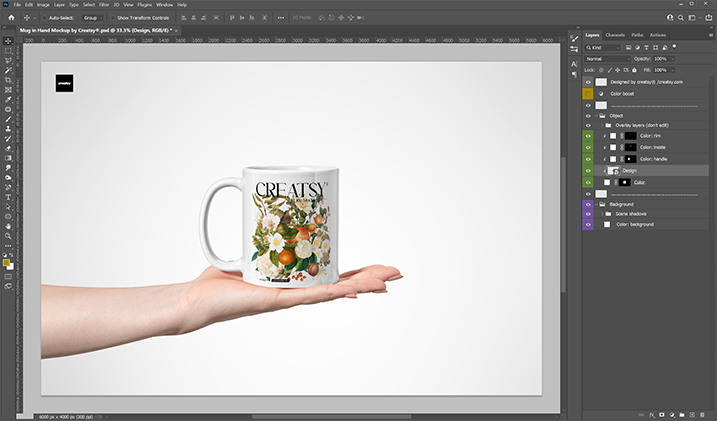Image resolution: width=717 pixels, height=421 pixels.
Task: Select the Eyedropper tool
Action: click(x=8, y=99)
